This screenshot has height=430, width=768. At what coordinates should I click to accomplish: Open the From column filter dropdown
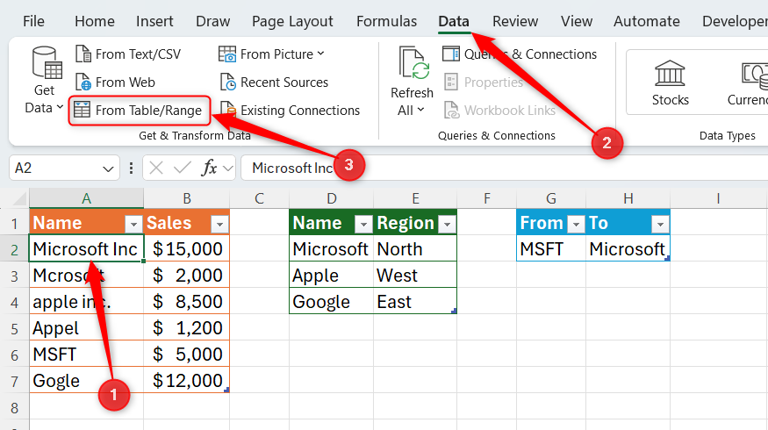pyautogui.click(x=576, y=224)
